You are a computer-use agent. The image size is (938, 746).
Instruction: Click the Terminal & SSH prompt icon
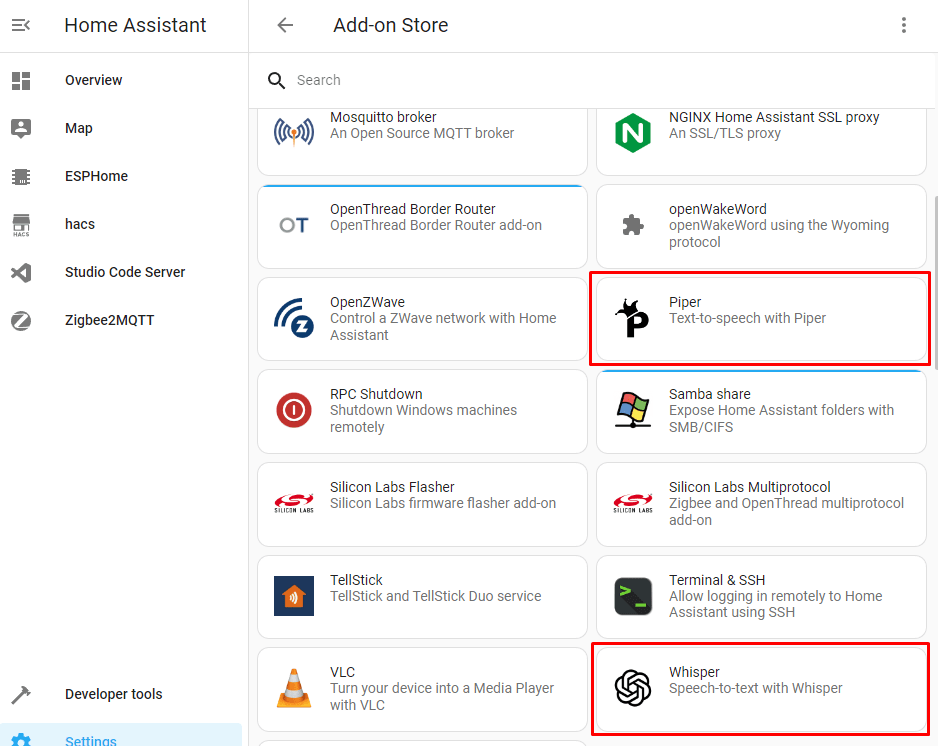click(633, 596)
